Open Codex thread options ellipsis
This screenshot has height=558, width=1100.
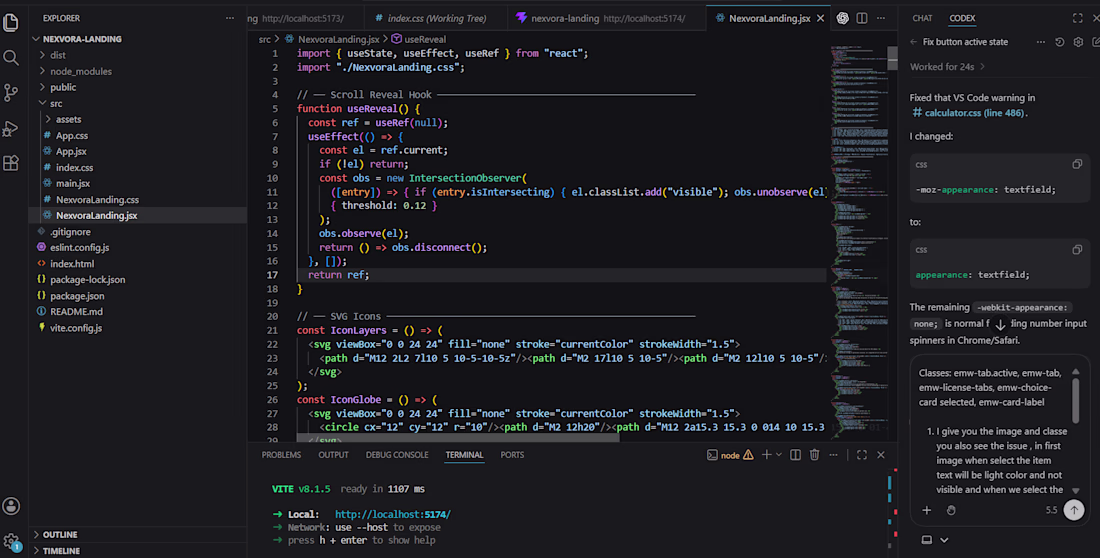coord(1040,42)
